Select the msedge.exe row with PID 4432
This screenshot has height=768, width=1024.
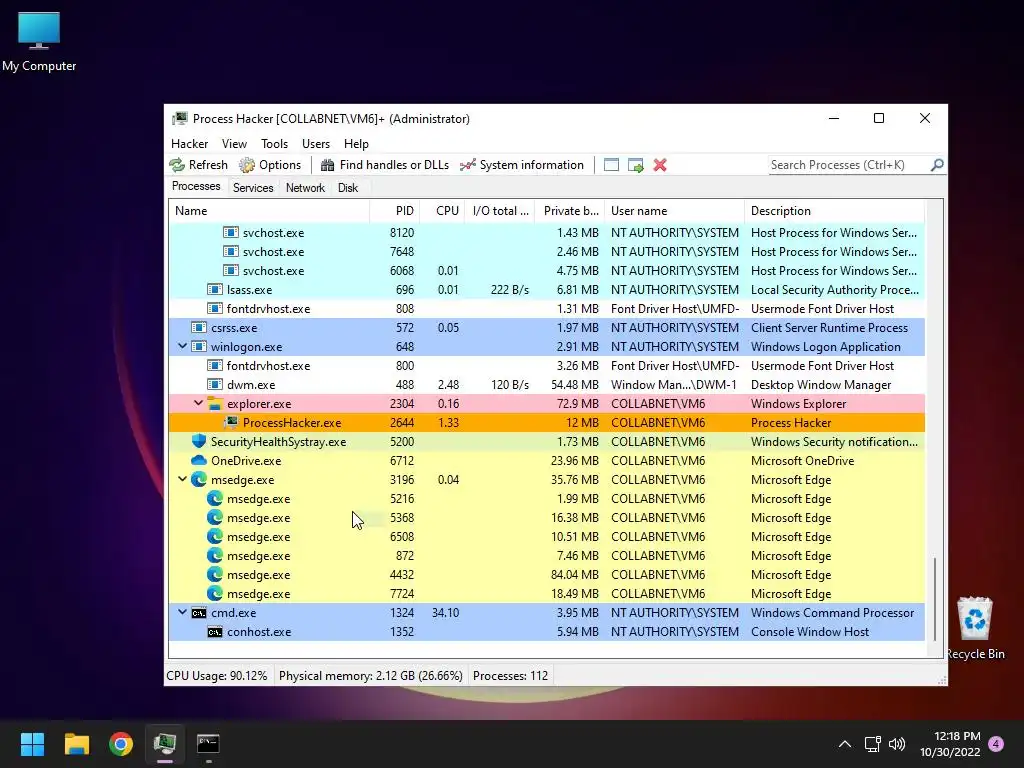[547, 575]
